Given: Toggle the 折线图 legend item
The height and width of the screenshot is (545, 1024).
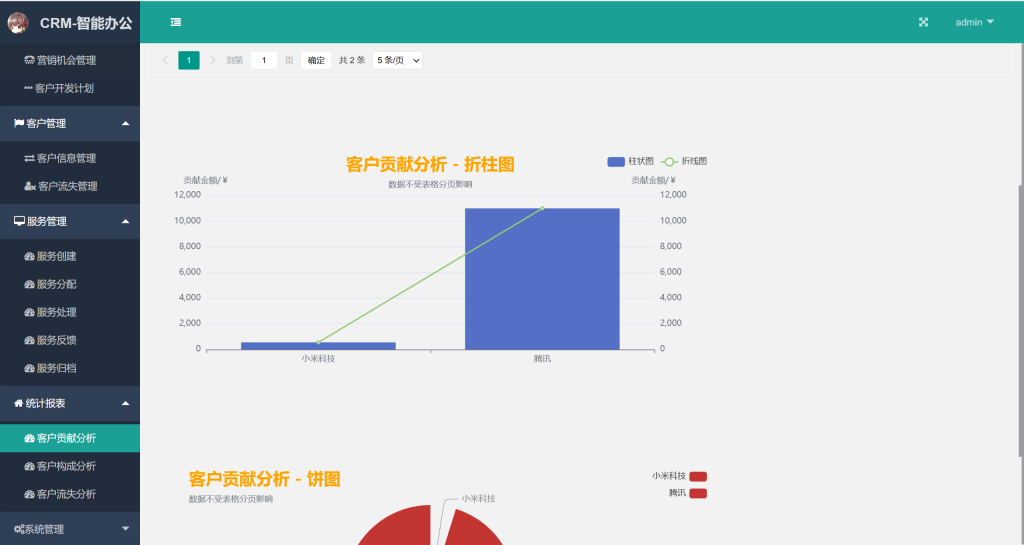Looking at the screenshot, I should pos(684,161).
